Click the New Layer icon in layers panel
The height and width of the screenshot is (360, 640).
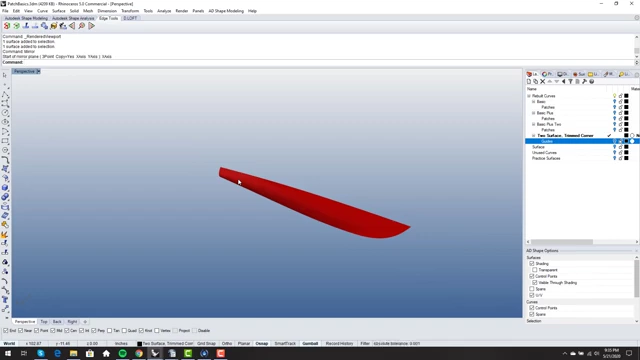pyautogui.click(x=529, y=82)
